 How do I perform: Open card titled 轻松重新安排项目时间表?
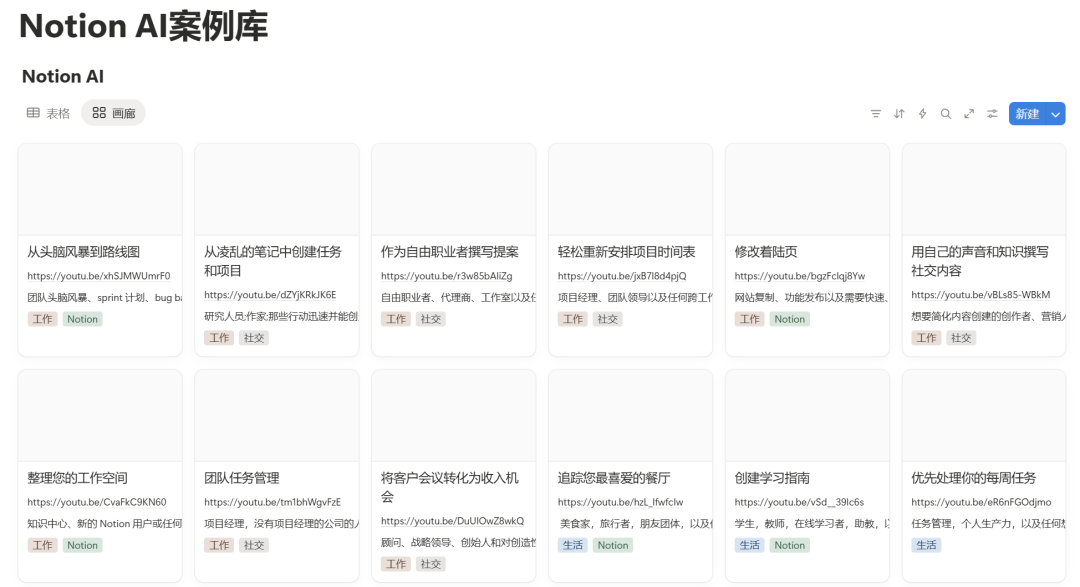[626, 251]
